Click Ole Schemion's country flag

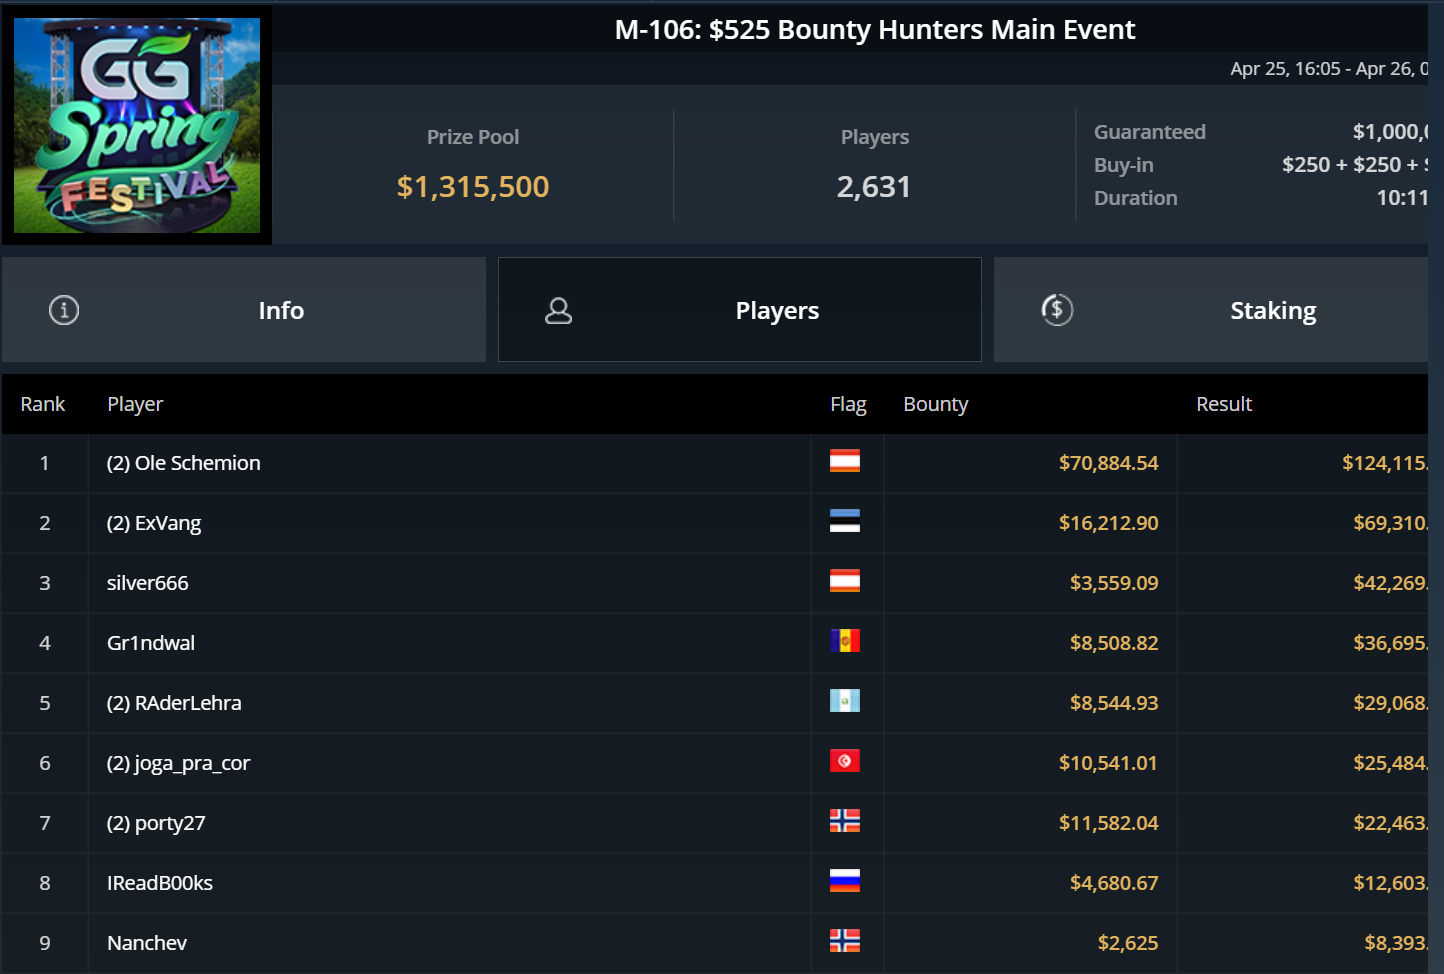845,461
